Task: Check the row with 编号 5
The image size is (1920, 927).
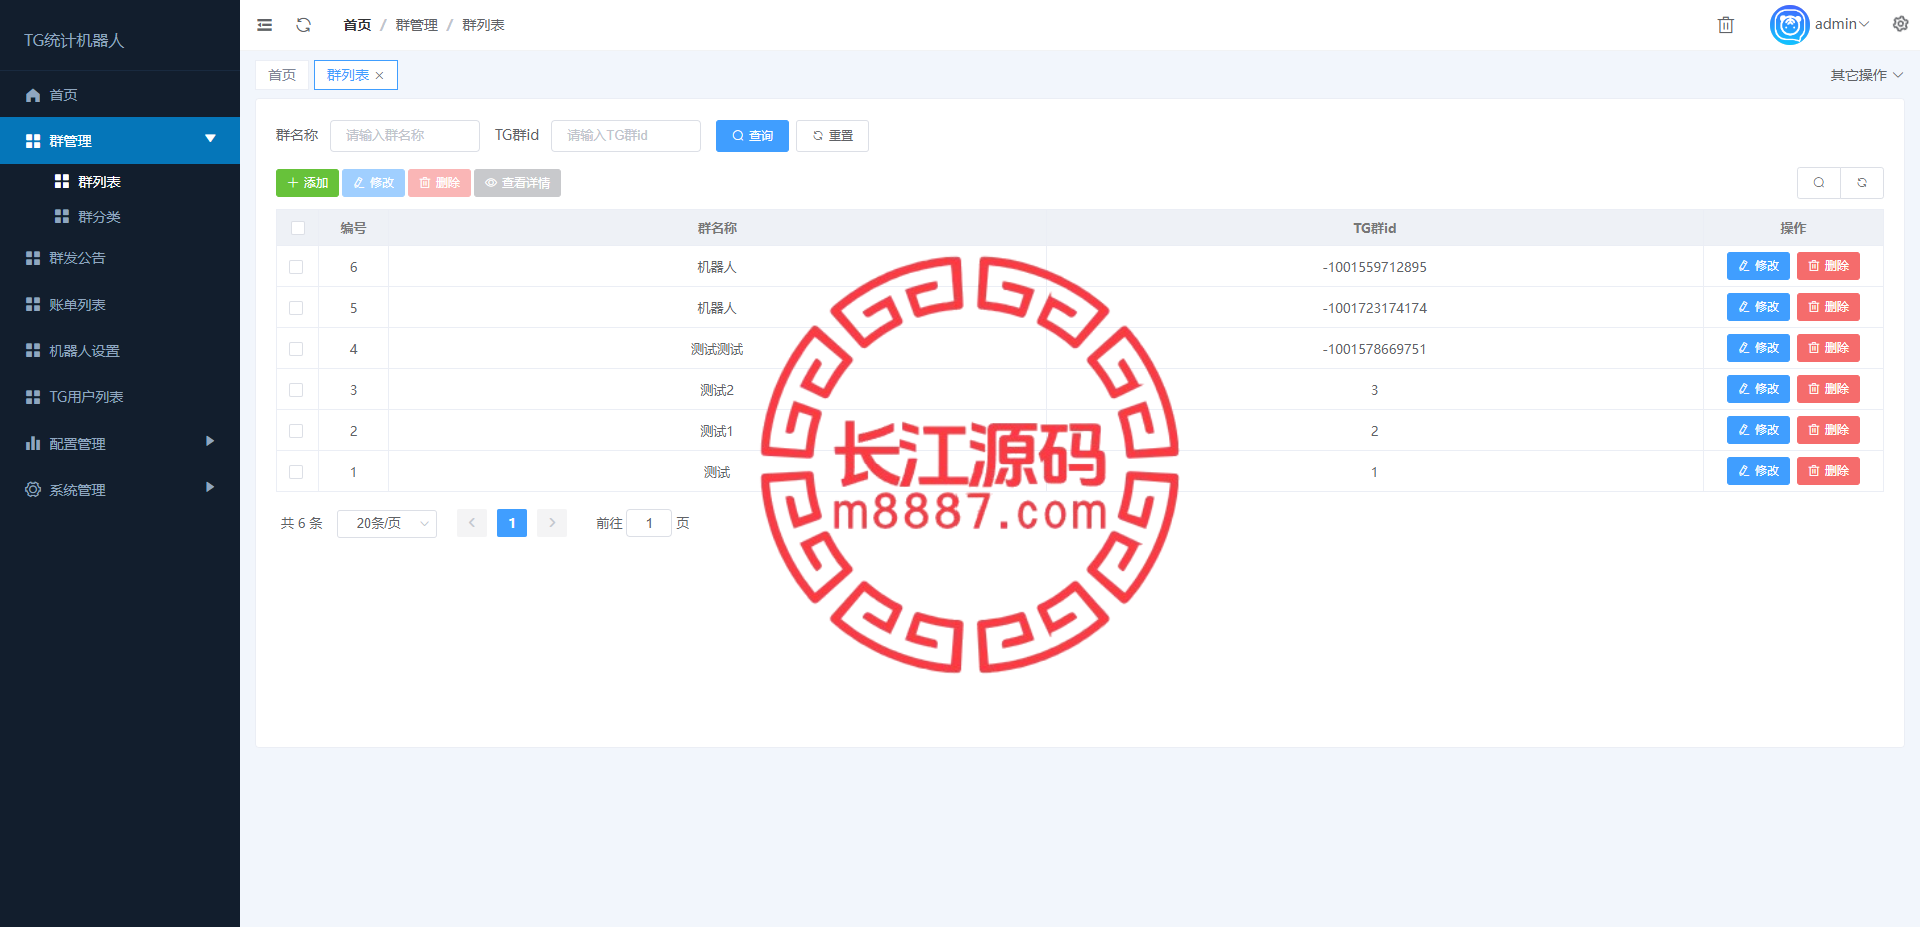Action: click(x=296, y=308)
